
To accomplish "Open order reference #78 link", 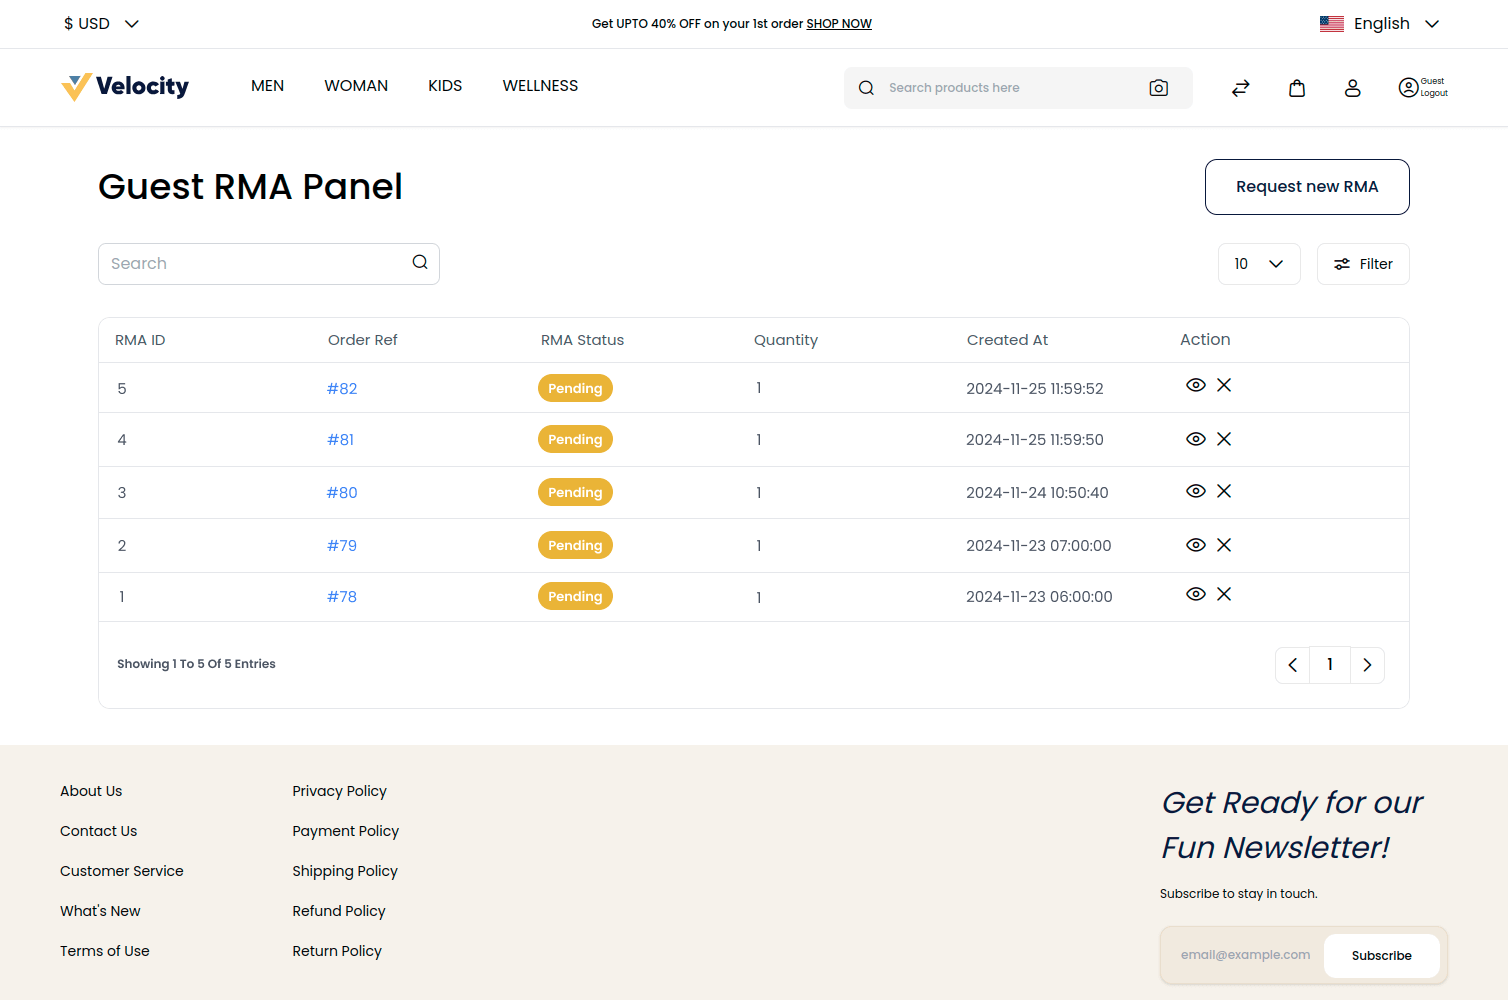I will click(x=342, y=597).
